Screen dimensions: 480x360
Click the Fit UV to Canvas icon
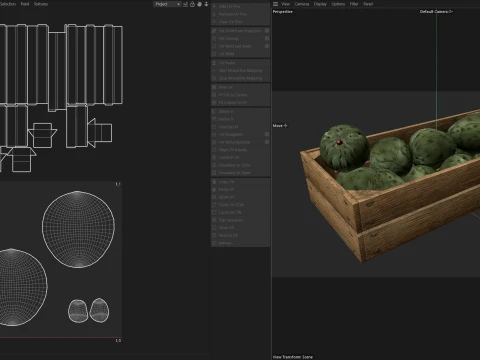point(214,95)
